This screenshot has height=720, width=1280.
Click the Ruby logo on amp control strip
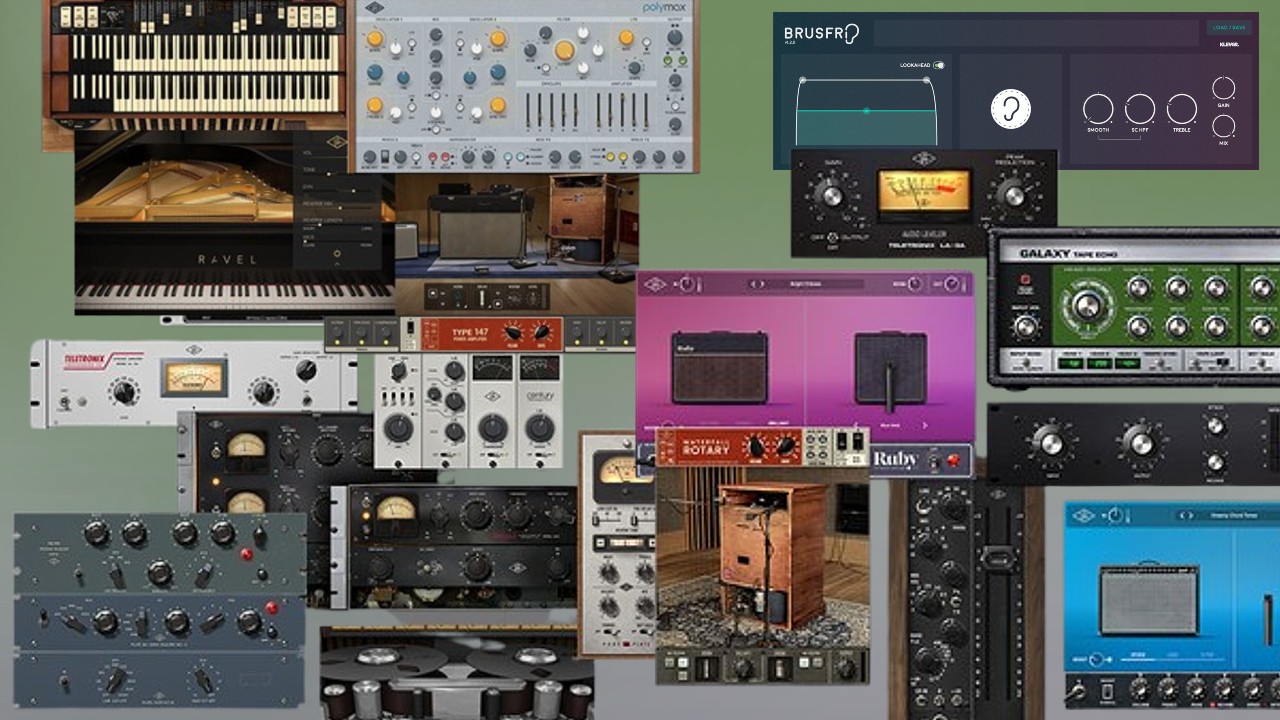coord(895,461)
